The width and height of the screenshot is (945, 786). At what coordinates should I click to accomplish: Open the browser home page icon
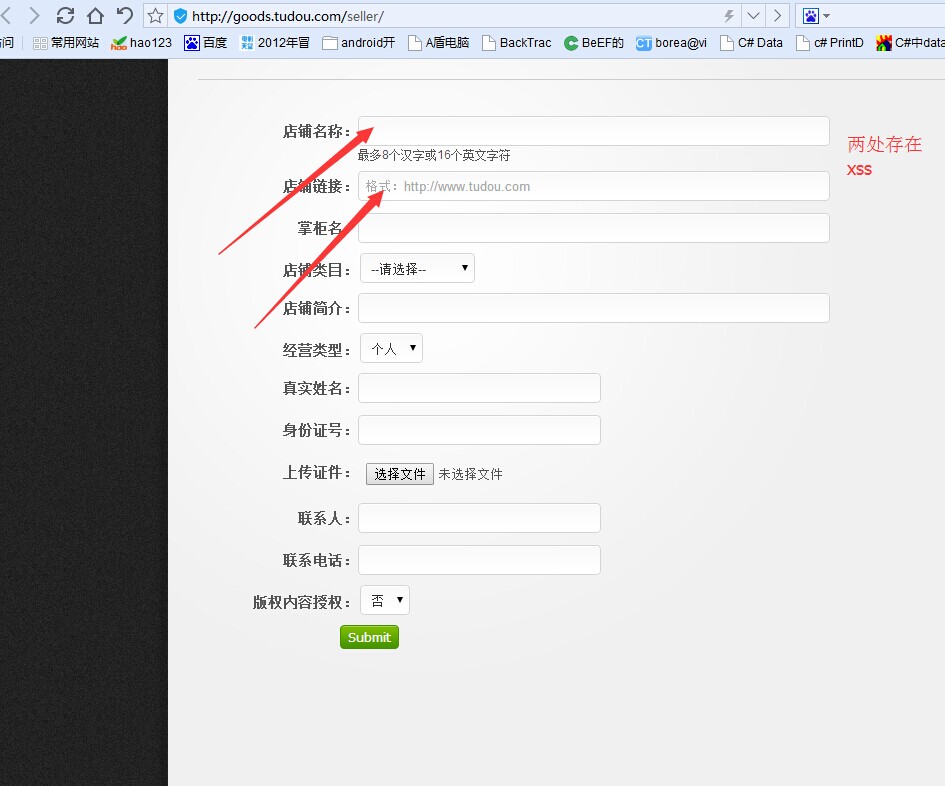pos(95,16)
